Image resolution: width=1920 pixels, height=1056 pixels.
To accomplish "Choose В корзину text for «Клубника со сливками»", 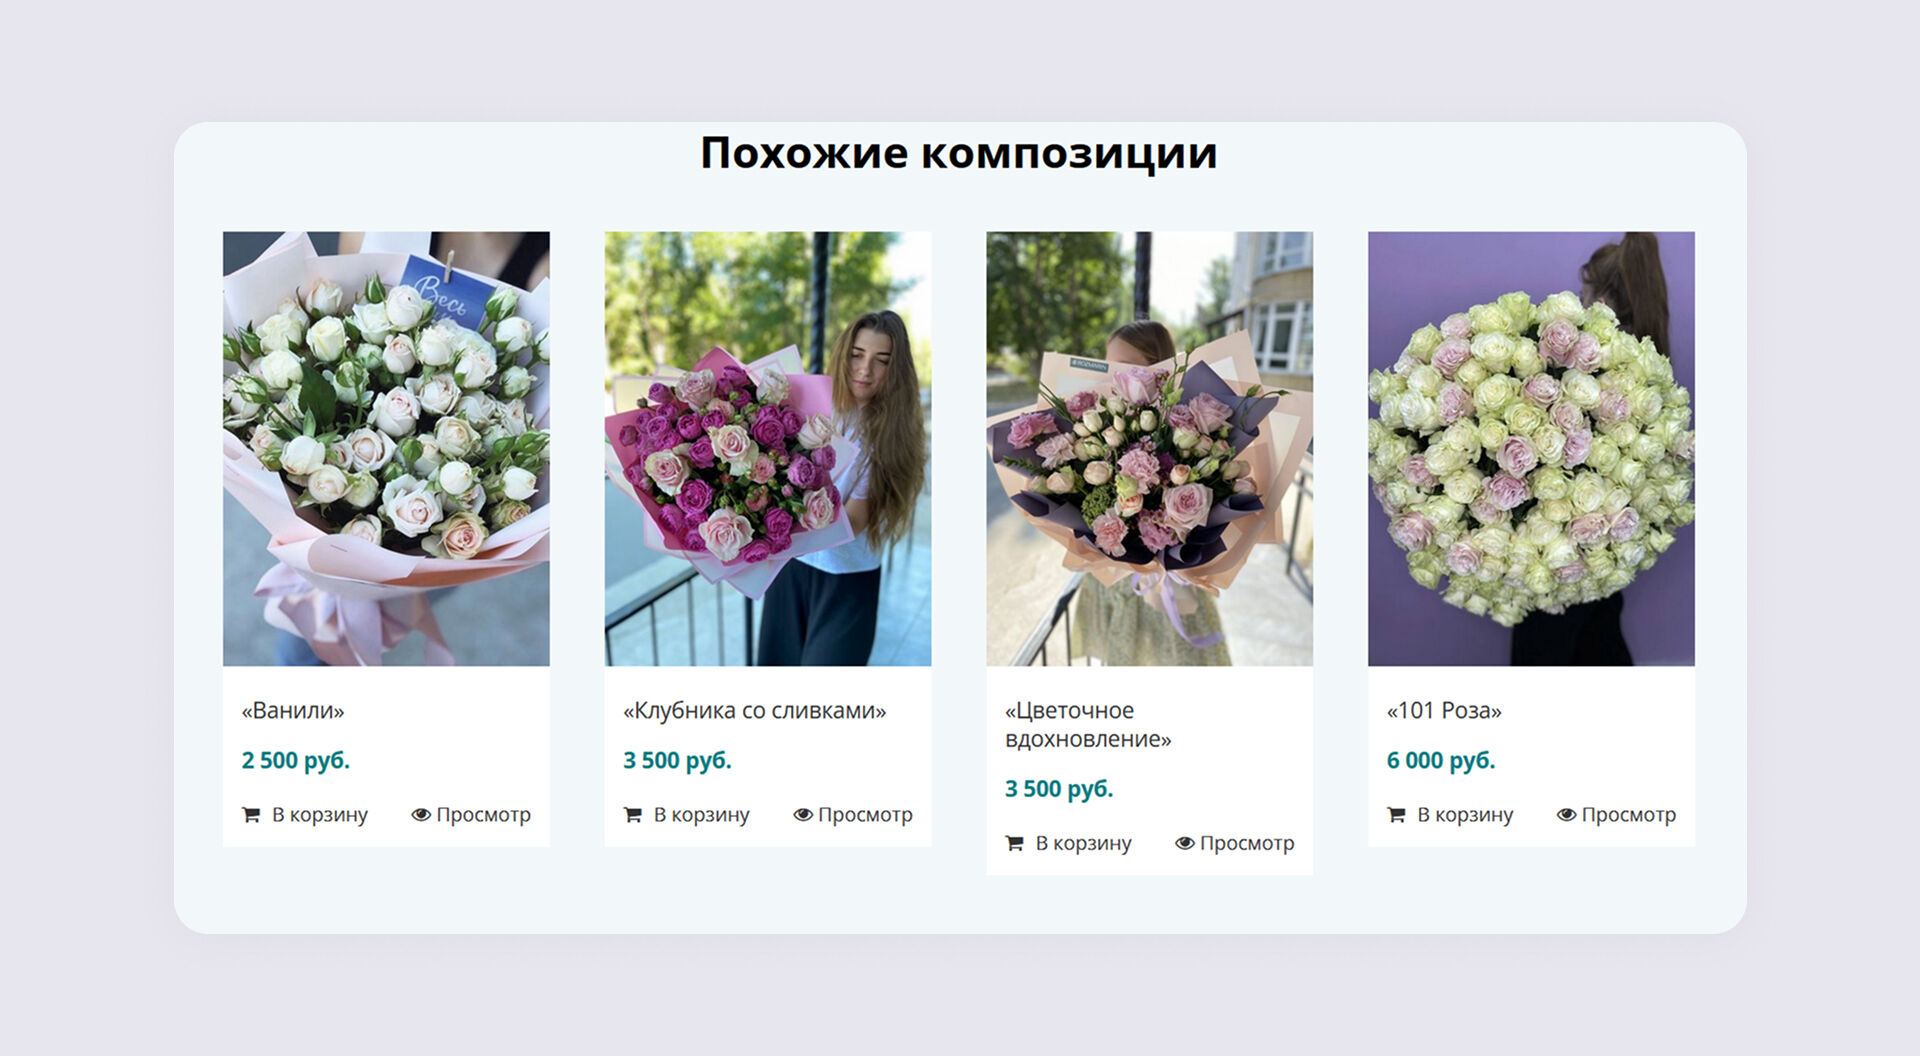I will pos(702,815).
